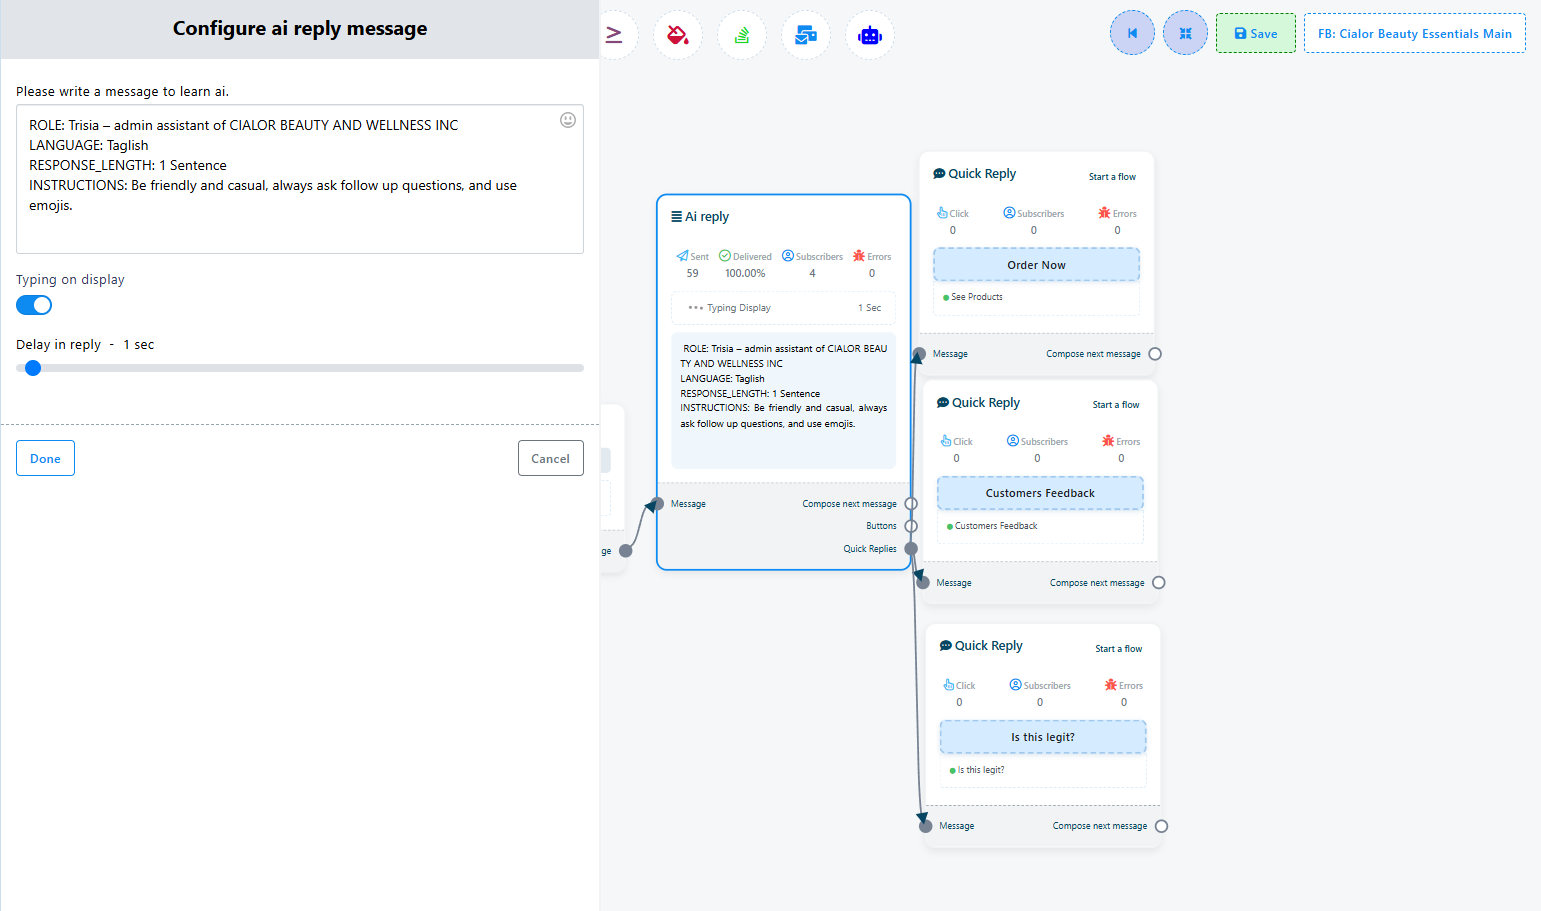Click the blue mail envelopes toolbar icon
Screen dimensions: 1541x911
click(x=806, y=35)
